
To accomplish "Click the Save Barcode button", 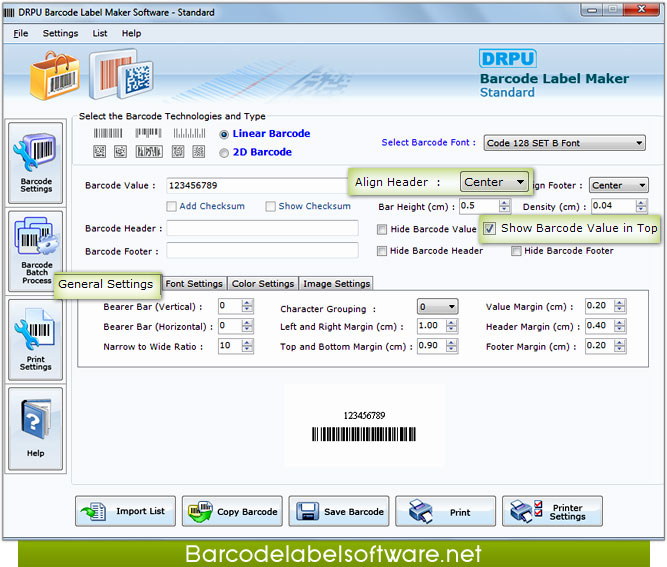I will tap(339, 511).
